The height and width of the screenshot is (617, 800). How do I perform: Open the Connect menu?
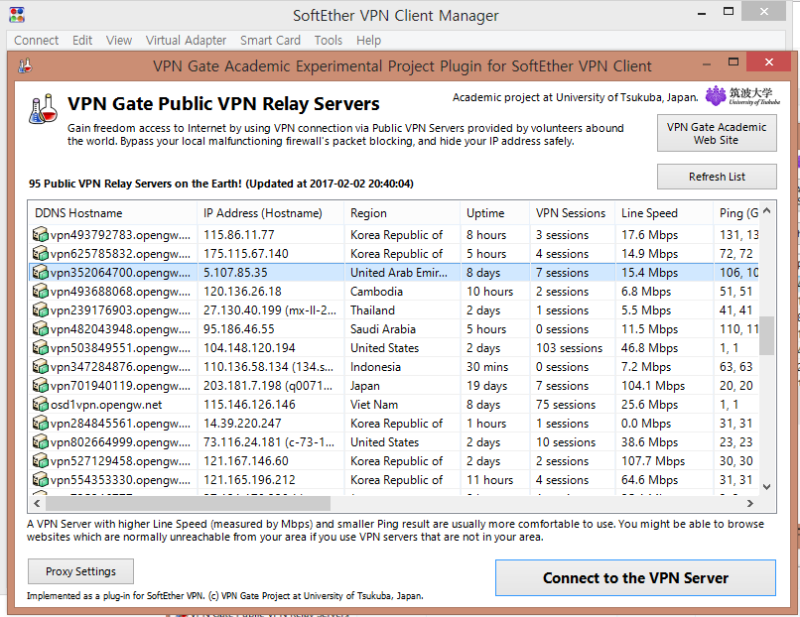coord(36,40)
